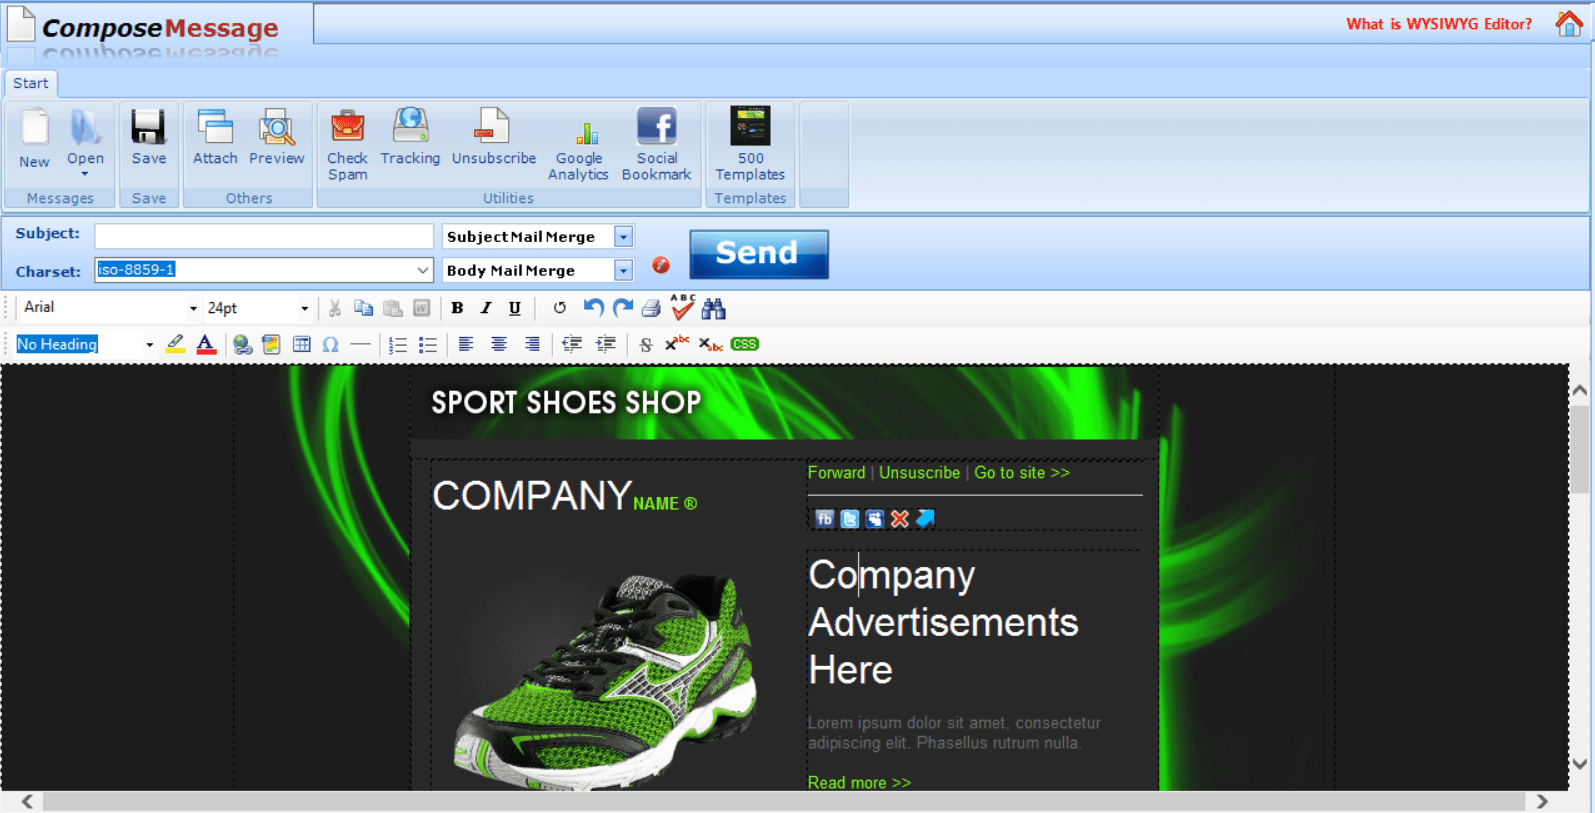Open Find with binoculars icon

[714, 309]
